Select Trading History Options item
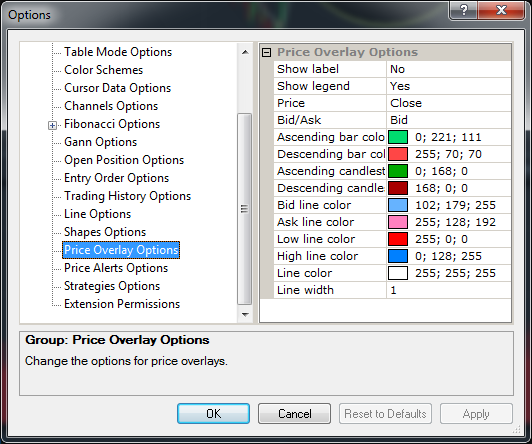 [x=128, y=196]
